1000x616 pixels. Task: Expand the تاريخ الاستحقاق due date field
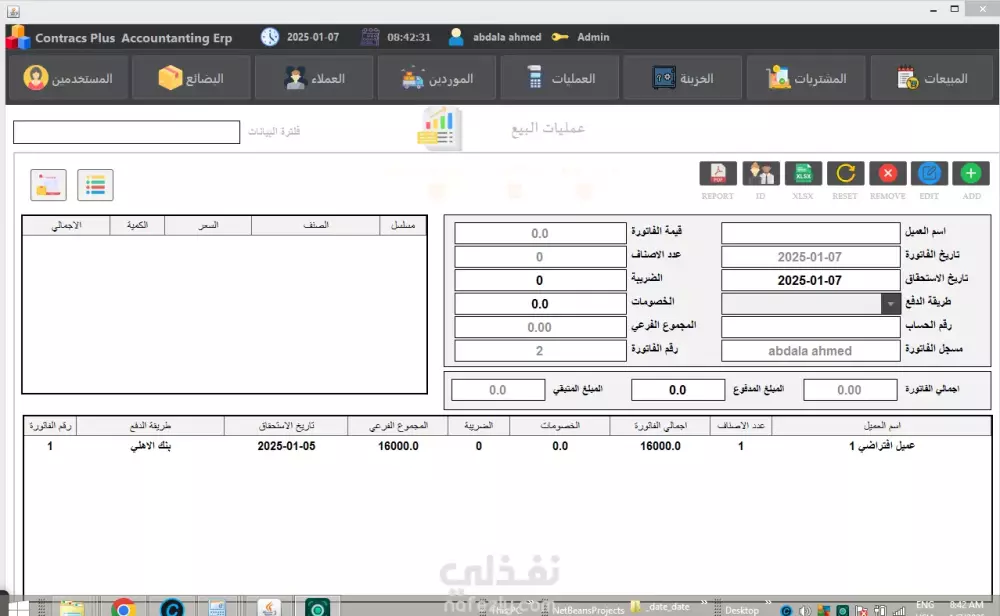(x=810, y=279)
